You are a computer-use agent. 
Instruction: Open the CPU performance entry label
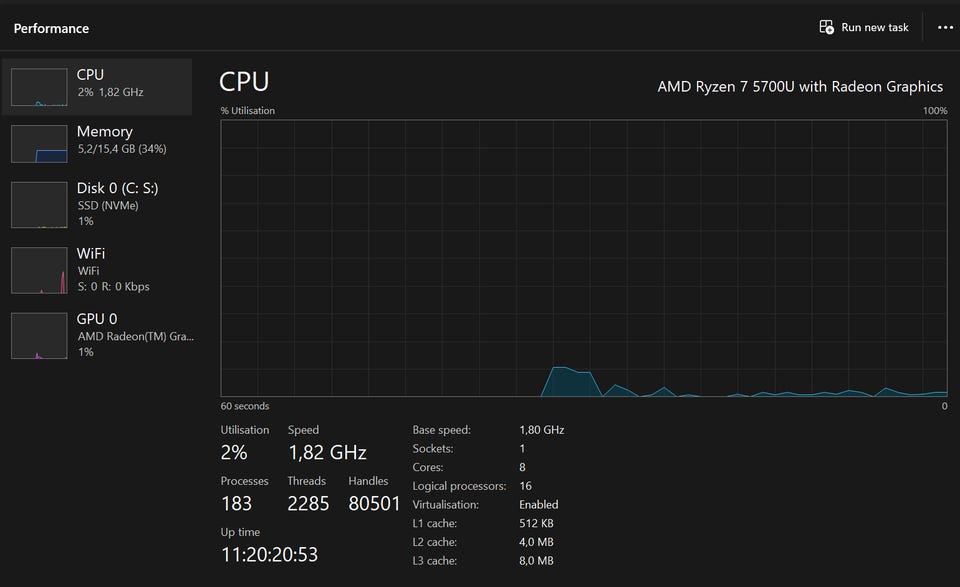point(90,75)
